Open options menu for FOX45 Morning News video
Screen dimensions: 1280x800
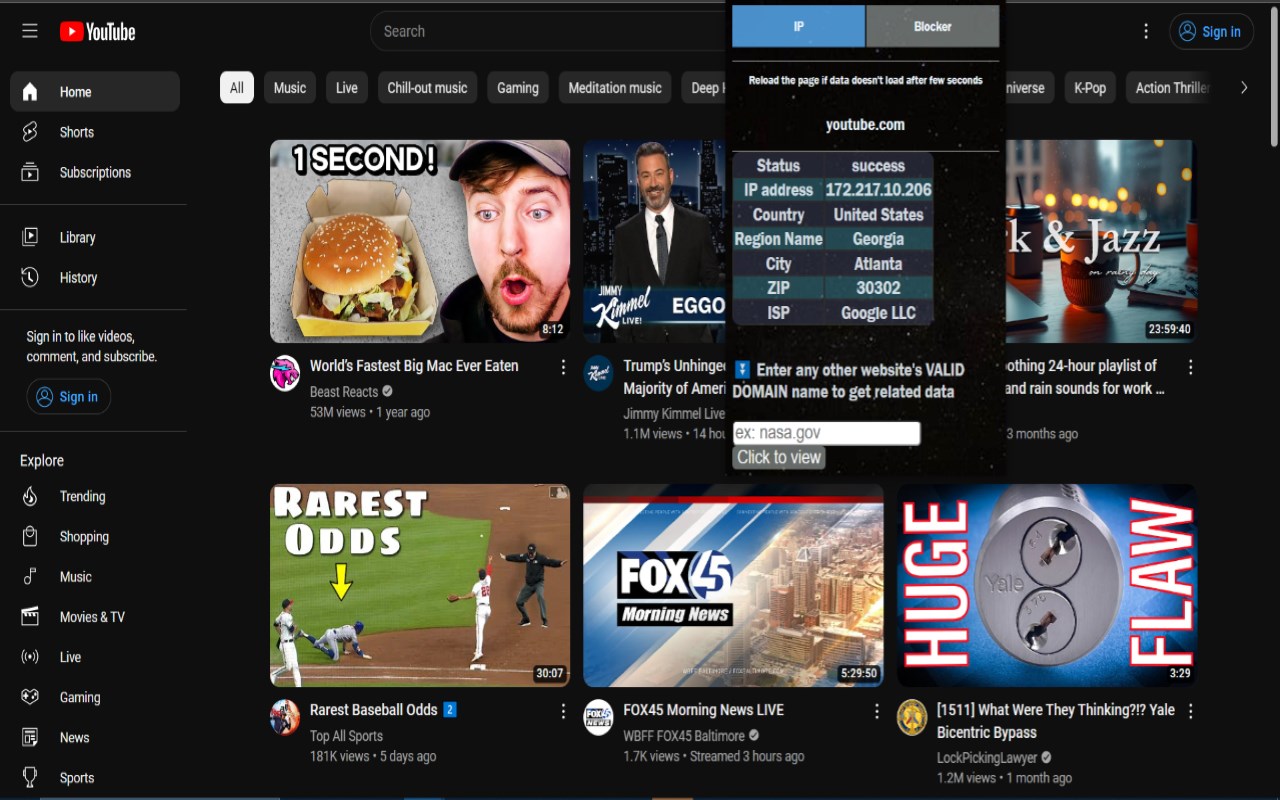pos(877,711)
